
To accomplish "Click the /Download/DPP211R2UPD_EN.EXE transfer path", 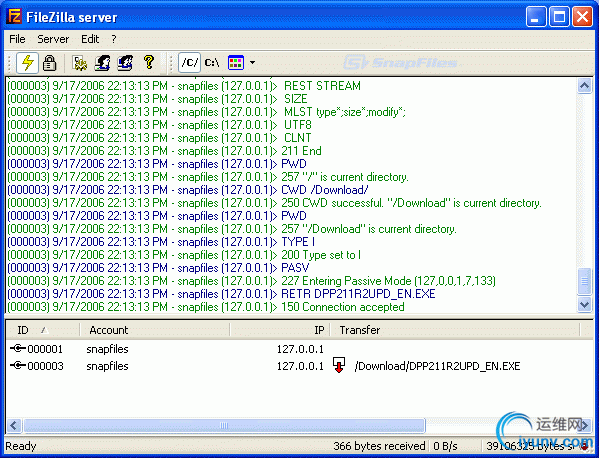I will coord(437,366).
